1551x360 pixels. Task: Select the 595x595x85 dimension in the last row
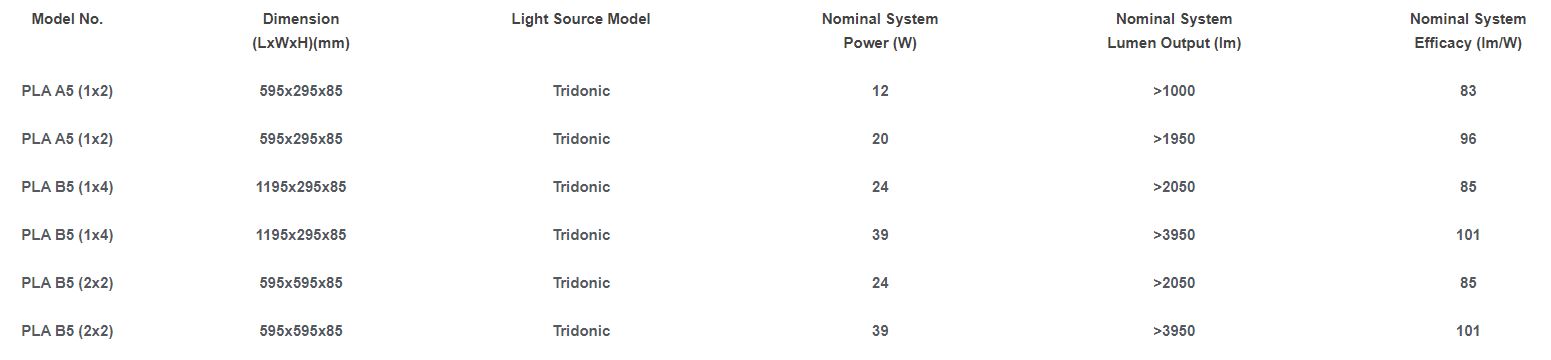(x=301, y=331)
